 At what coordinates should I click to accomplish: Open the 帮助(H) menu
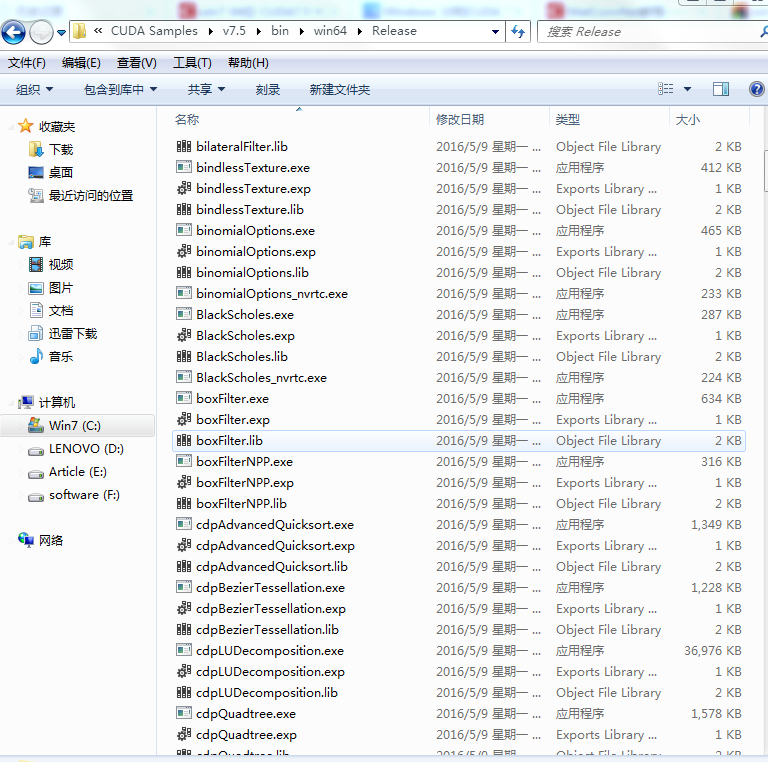pyautogui.click(x=248, y=63)
